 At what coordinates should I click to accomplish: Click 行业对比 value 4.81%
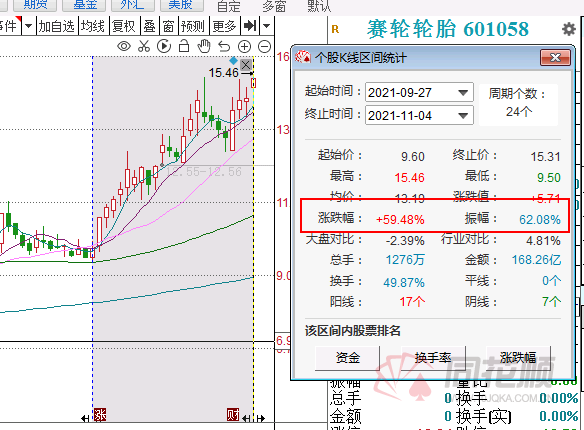[543, 241]
